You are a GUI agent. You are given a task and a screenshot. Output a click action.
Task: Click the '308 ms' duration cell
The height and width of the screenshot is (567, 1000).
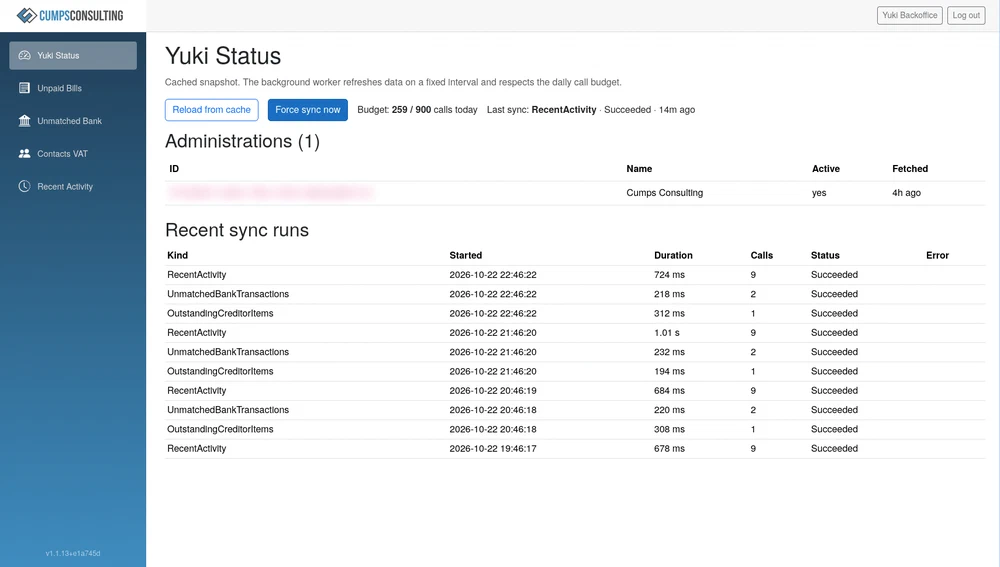669,429
